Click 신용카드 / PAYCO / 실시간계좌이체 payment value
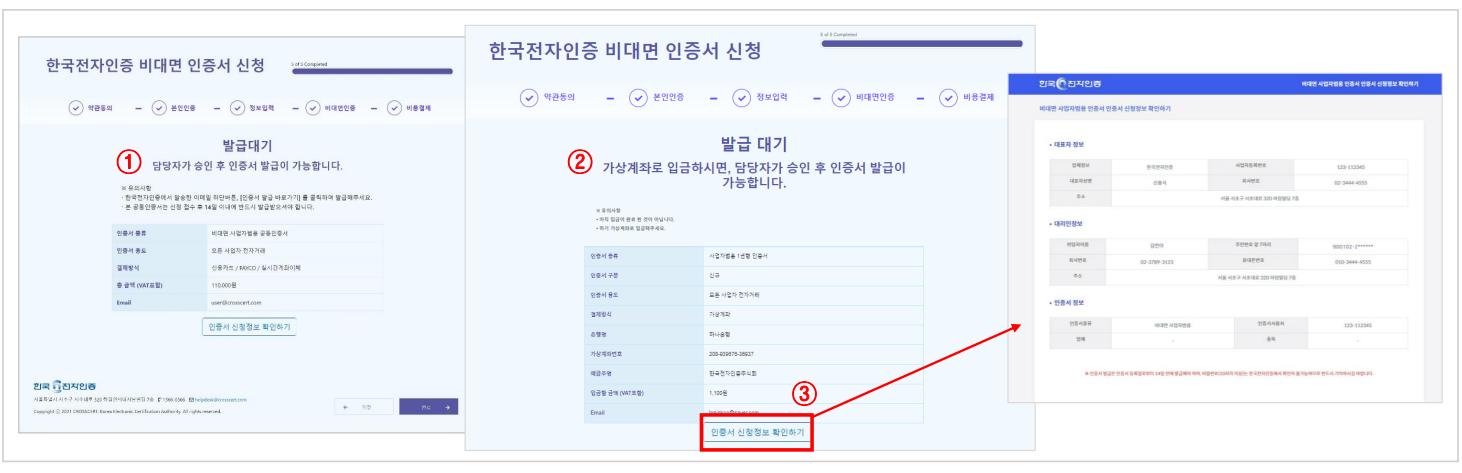Image resolution: width=1462 pixels, height=473 pixels. pyautogui.click(x=257, y=267)
